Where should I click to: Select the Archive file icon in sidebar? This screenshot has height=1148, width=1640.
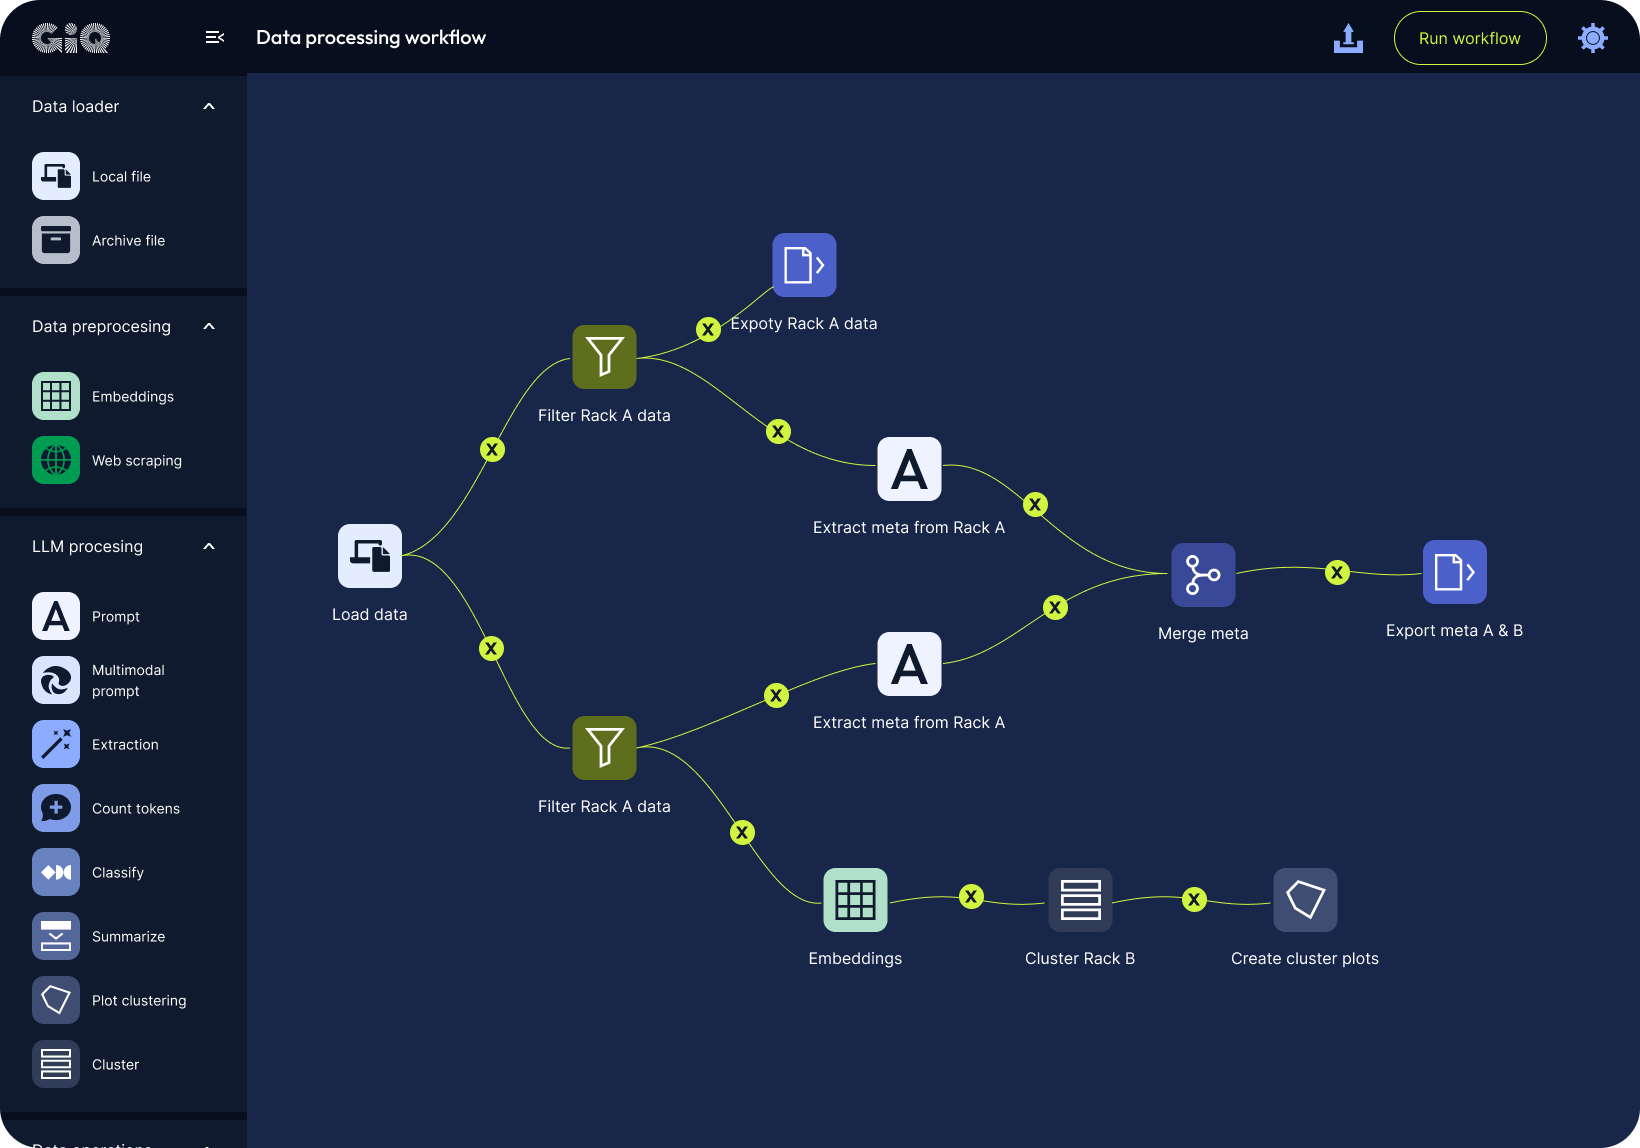[56, 240]
